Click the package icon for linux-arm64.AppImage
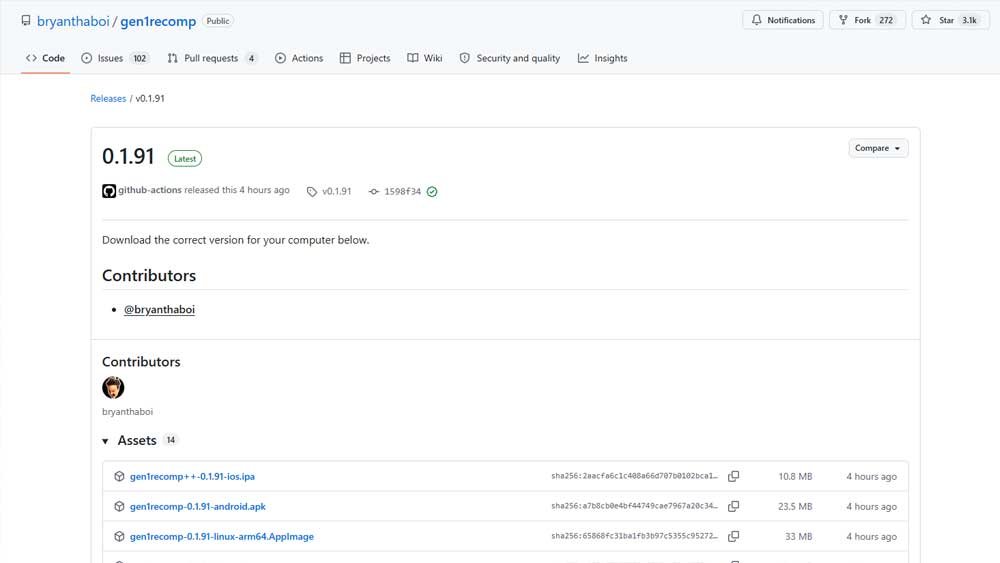Screen dimensions: 1000x563 coord(119,536)
